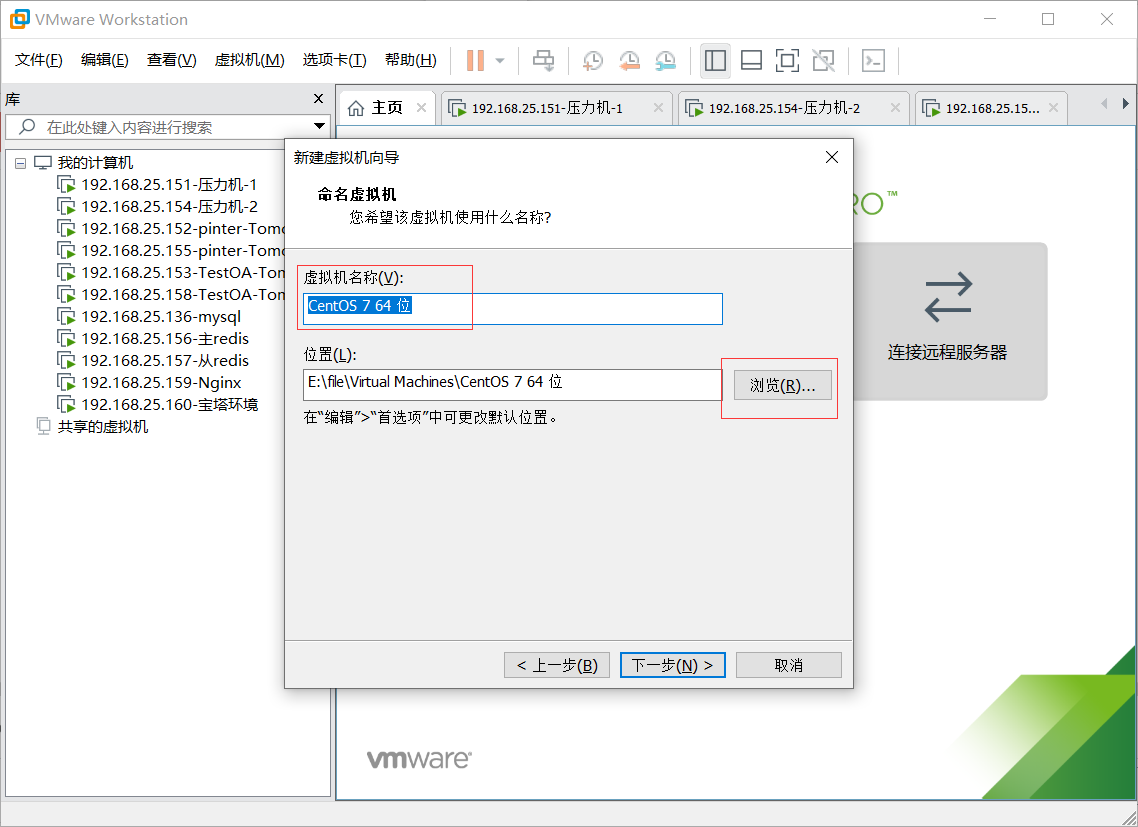Viewport: 1138px width, 827px height.
Task: Maximize the VMware Workstation window
Action: [1048, 20]
